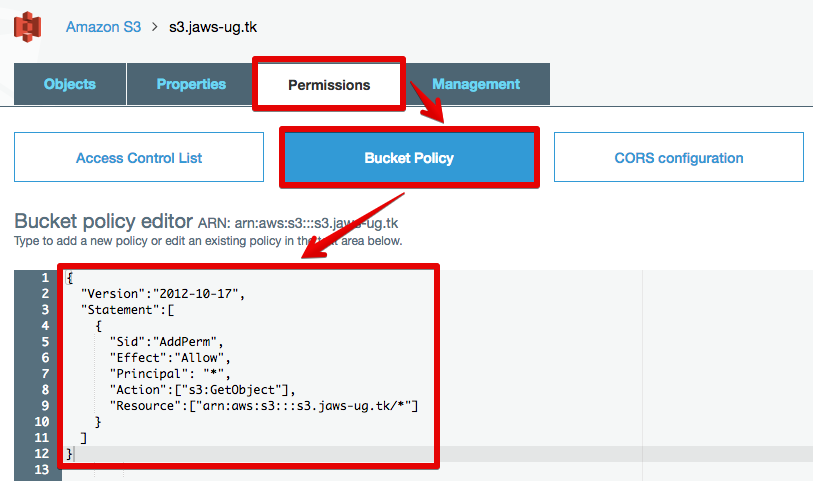
Task: Click the closing brace on line 12
Action: [69, 454]
